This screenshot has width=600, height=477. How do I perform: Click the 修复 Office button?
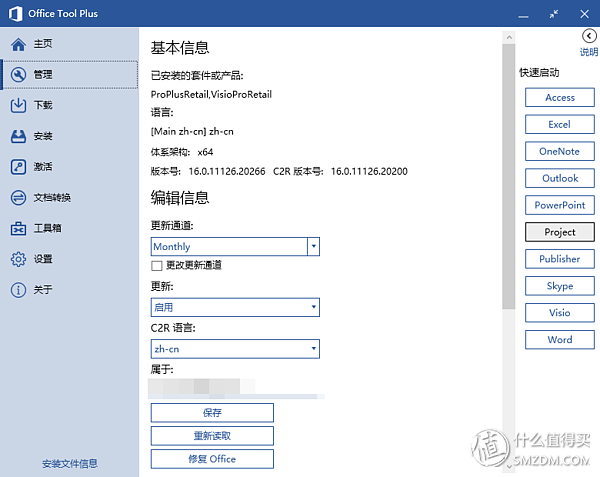(x=212, y=459)
